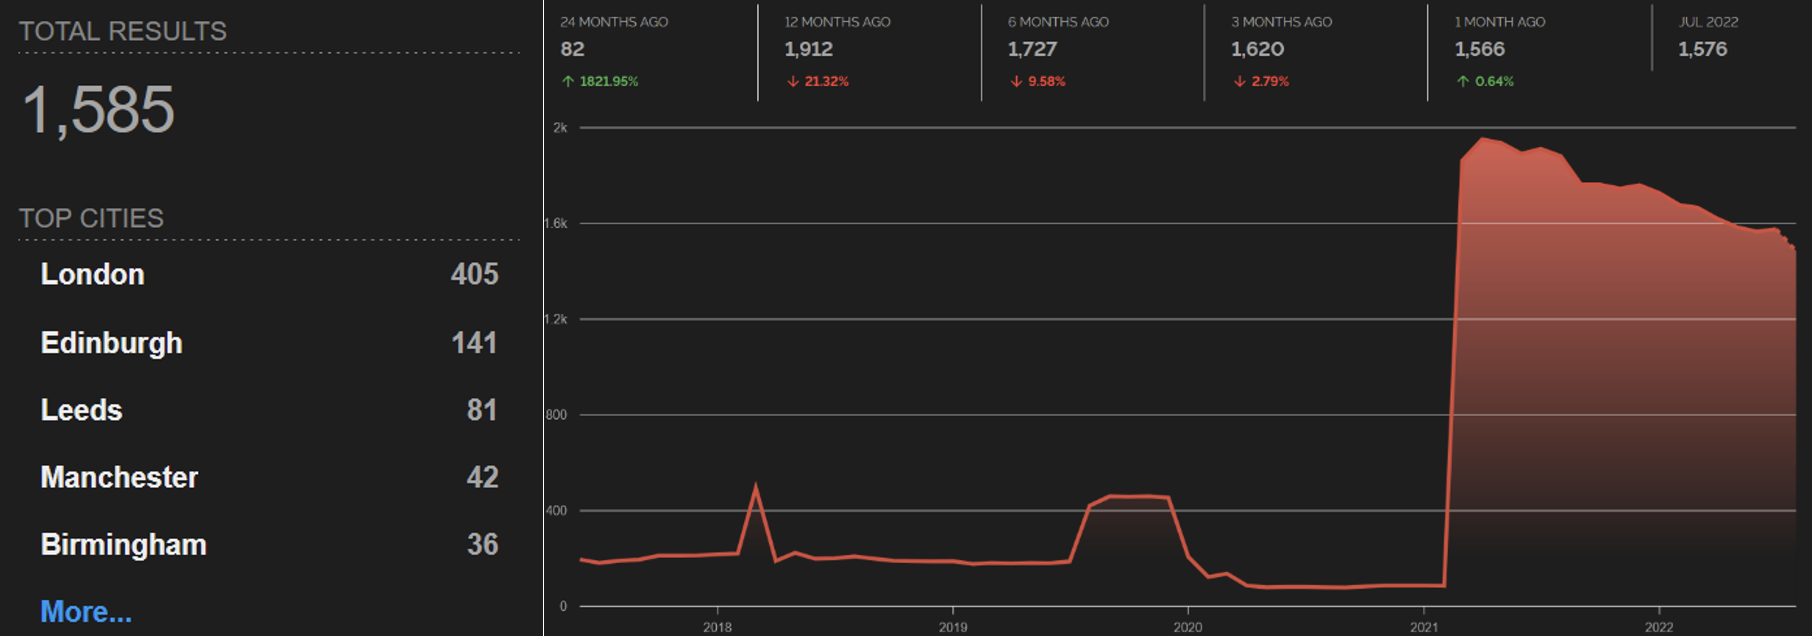Click the spike peak in early 2018

pyautogui.click(x=755, y=487)
